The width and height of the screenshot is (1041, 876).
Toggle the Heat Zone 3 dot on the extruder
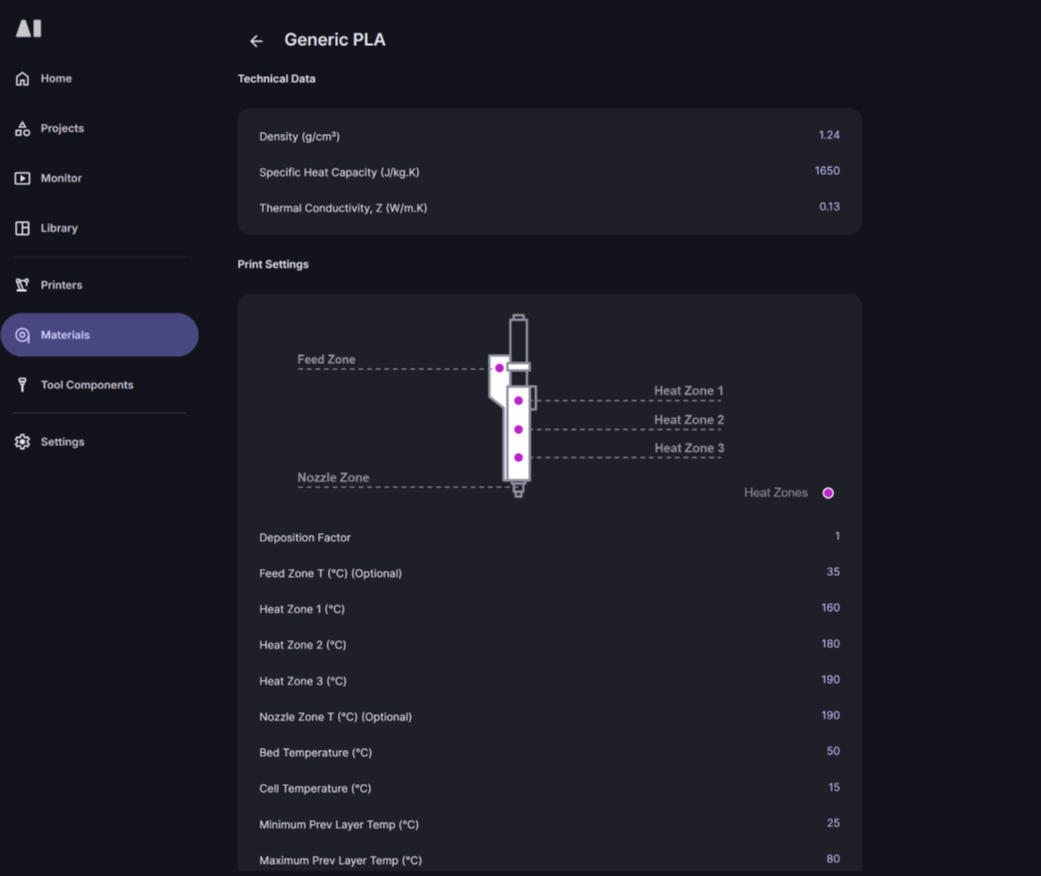pyautogui.click(x=518, y=456)
